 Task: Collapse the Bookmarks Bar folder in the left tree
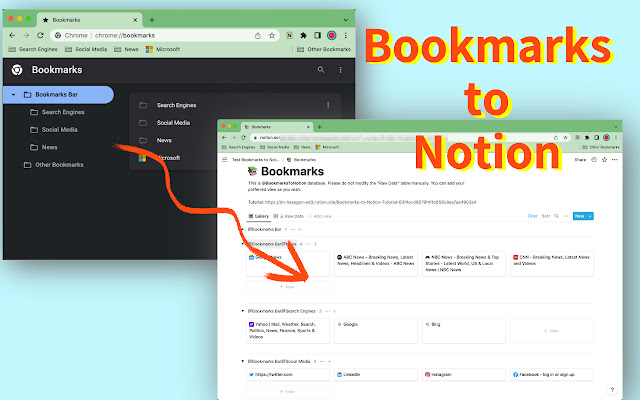pos(13,95)
